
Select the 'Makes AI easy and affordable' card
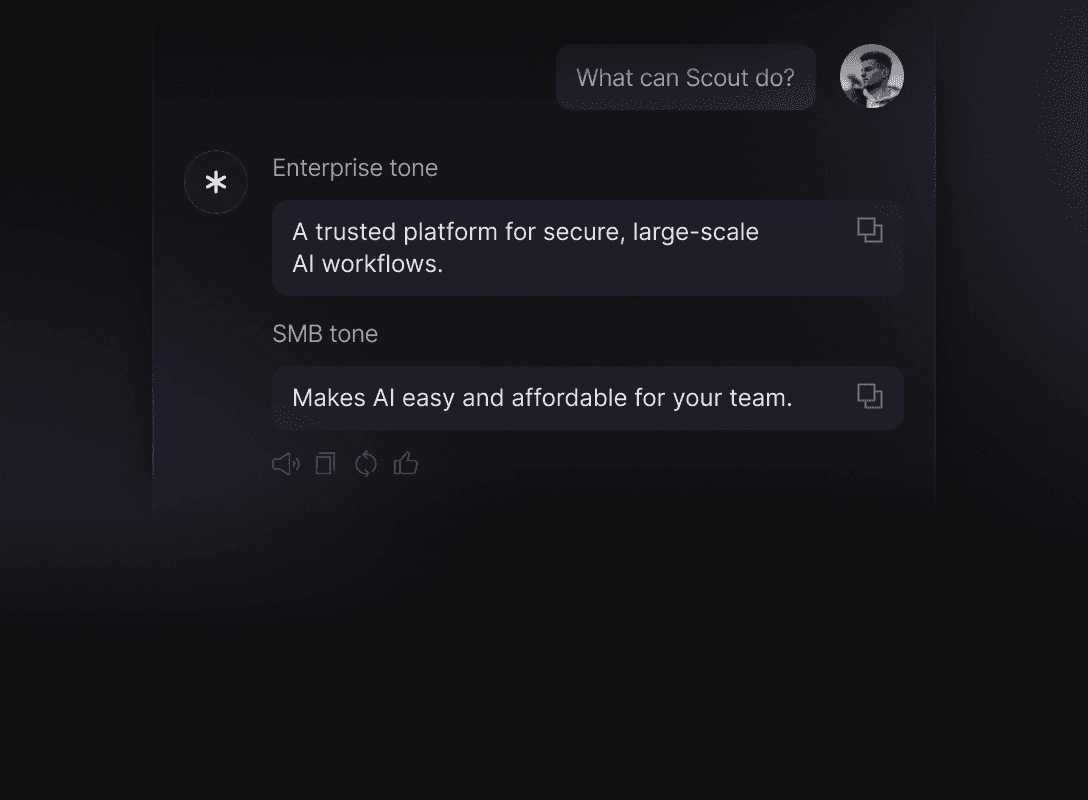tap(588, 398)
